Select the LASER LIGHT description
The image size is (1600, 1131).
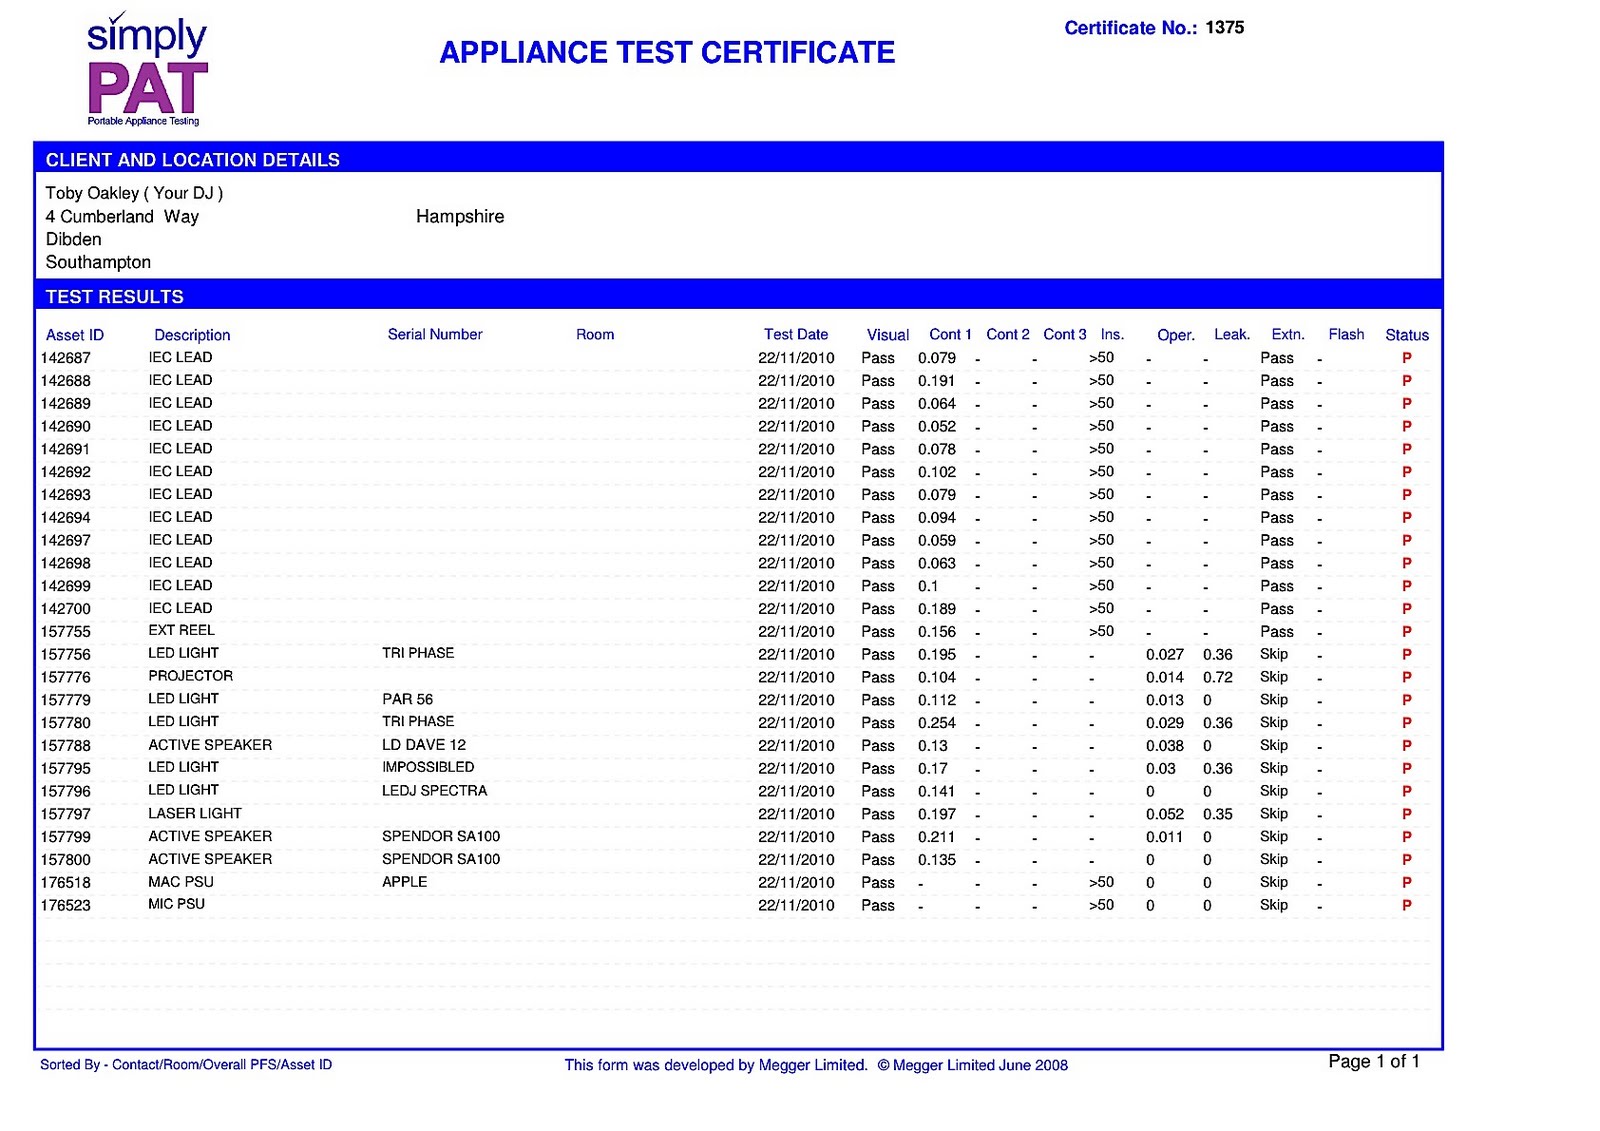point(195,813)
